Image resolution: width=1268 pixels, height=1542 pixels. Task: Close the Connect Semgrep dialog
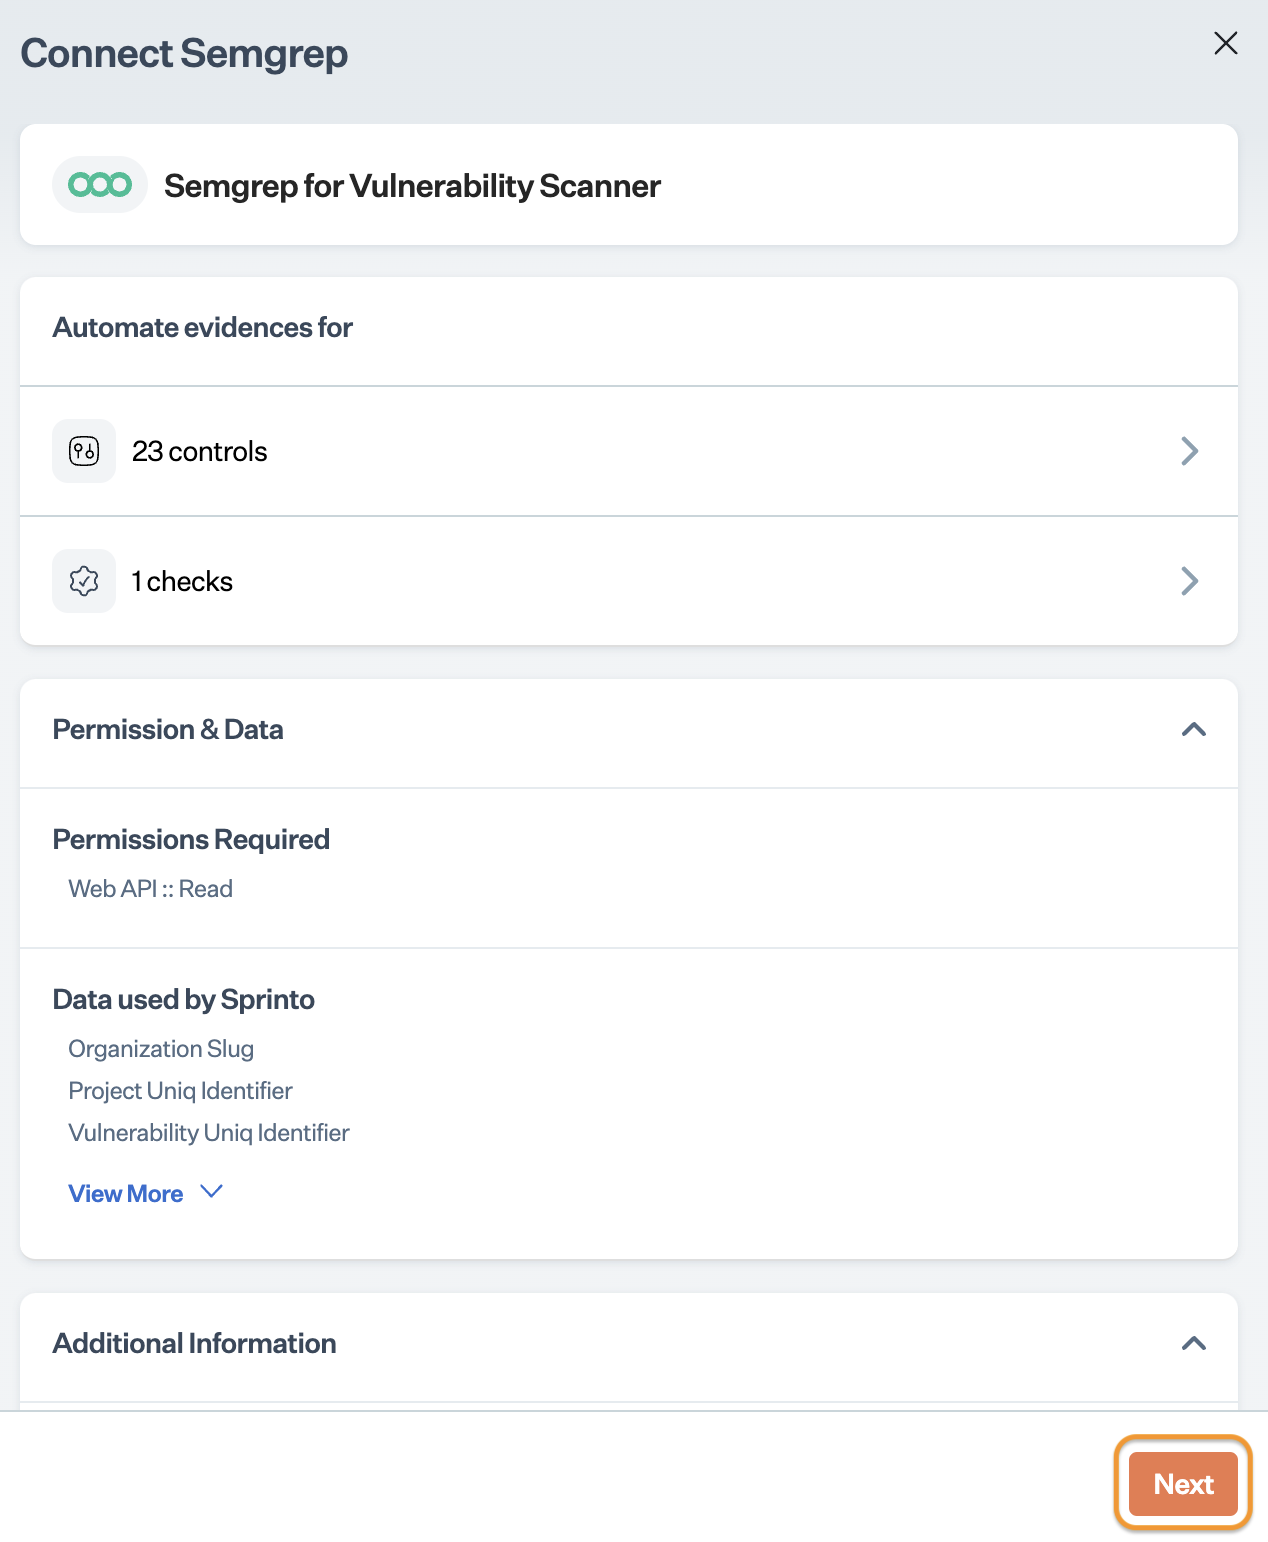point(1225,43)
